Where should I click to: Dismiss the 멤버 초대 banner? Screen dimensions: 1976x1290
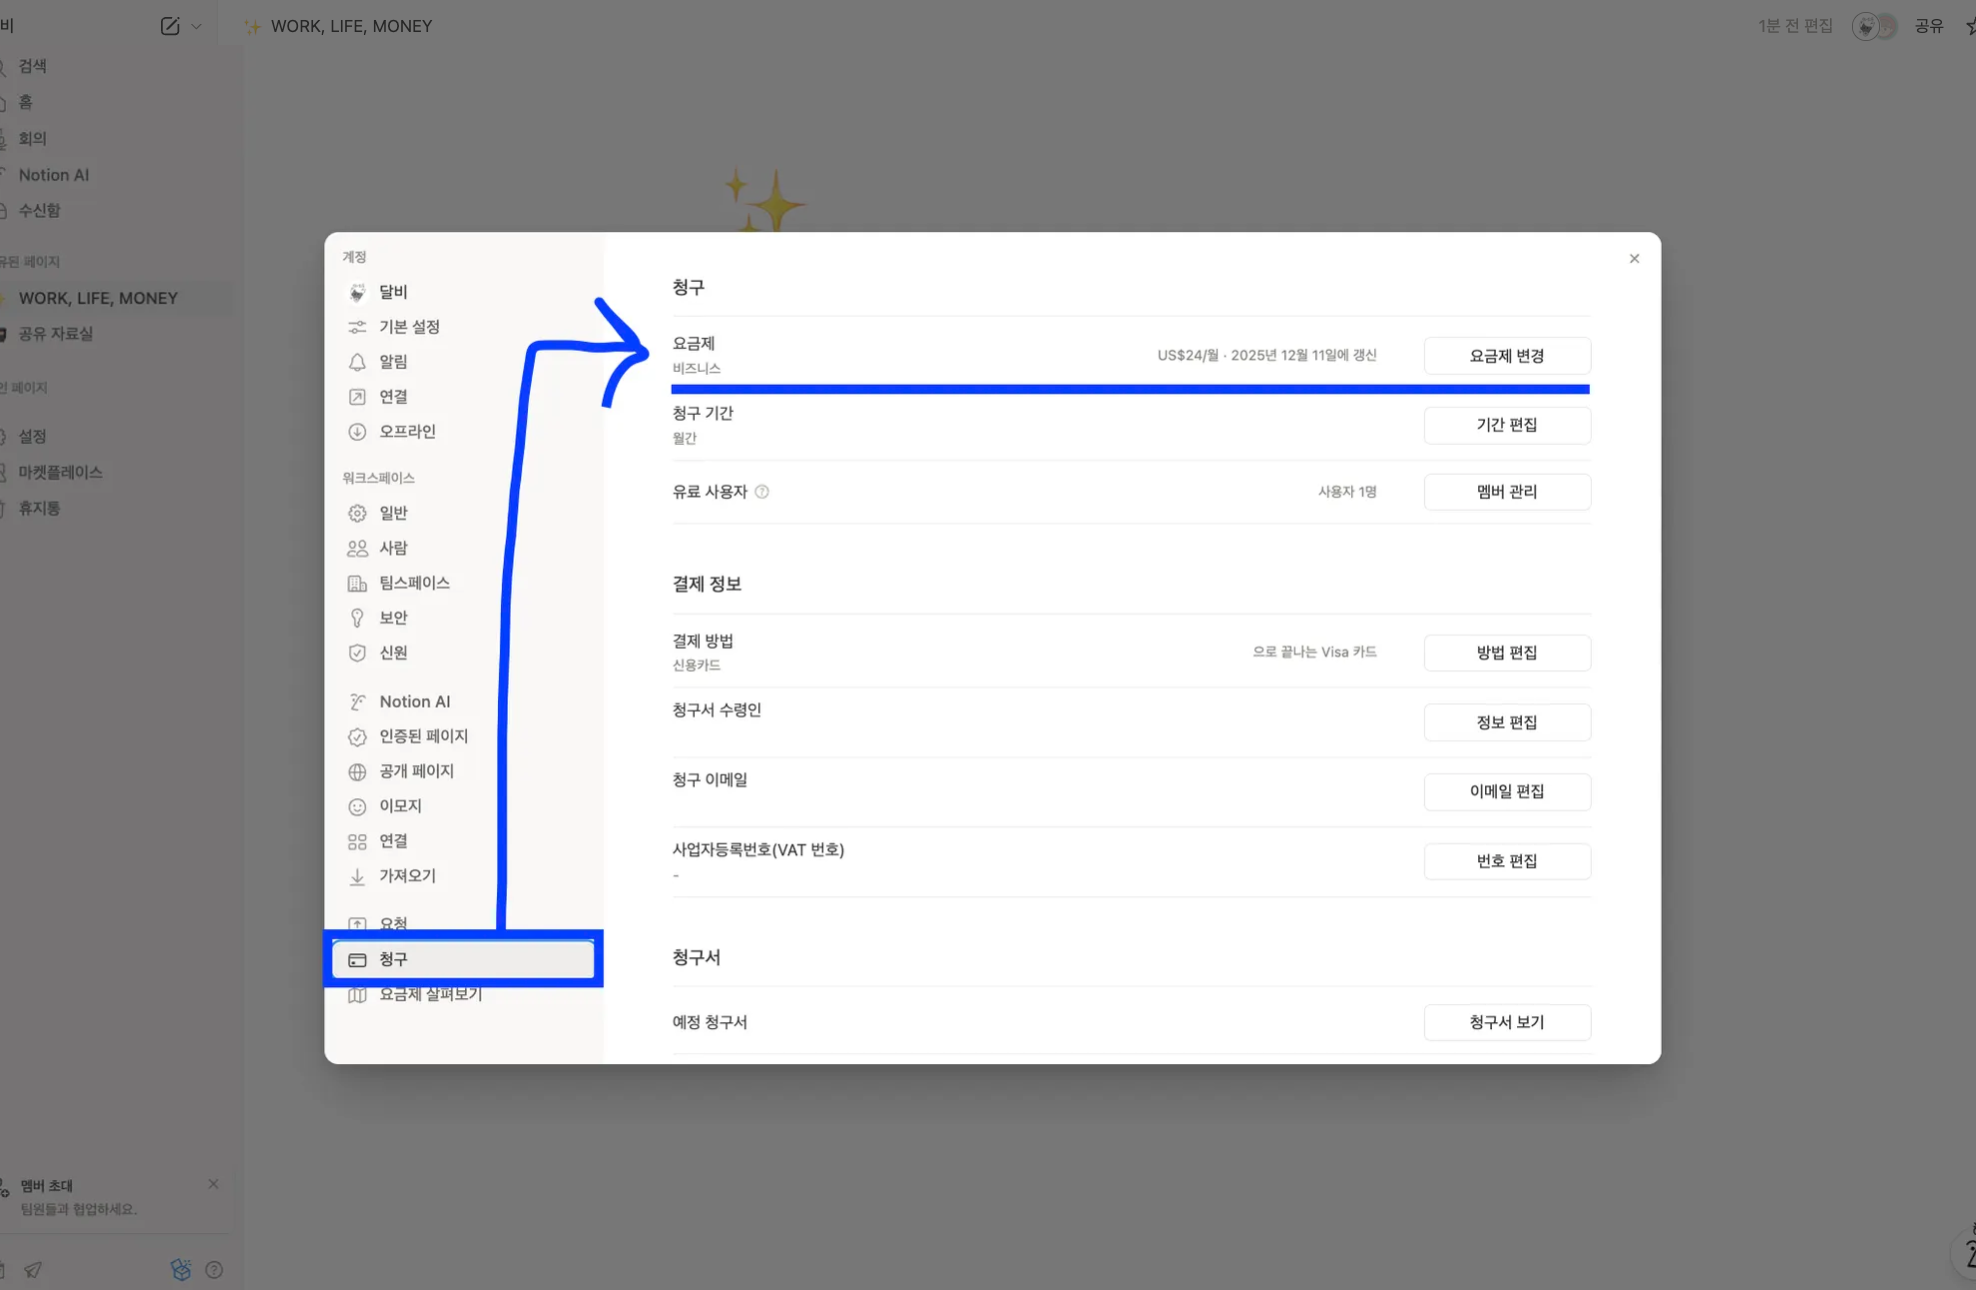(213, 1184)
